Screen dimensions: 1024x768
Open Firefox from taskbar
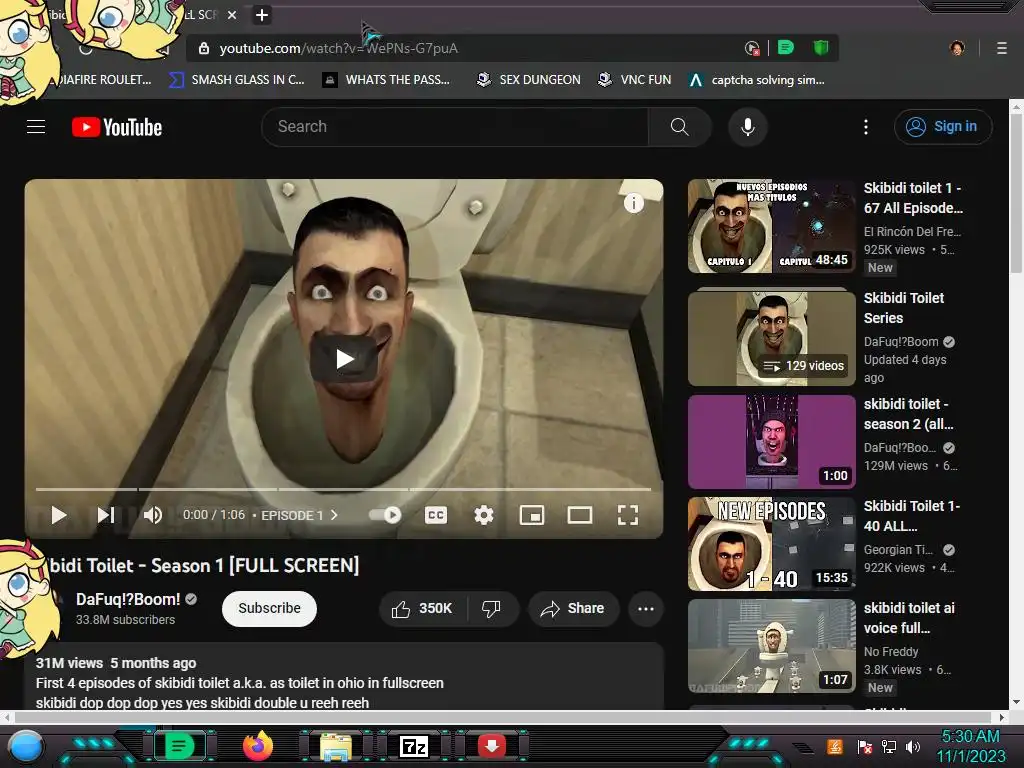(x=257, y=746)
